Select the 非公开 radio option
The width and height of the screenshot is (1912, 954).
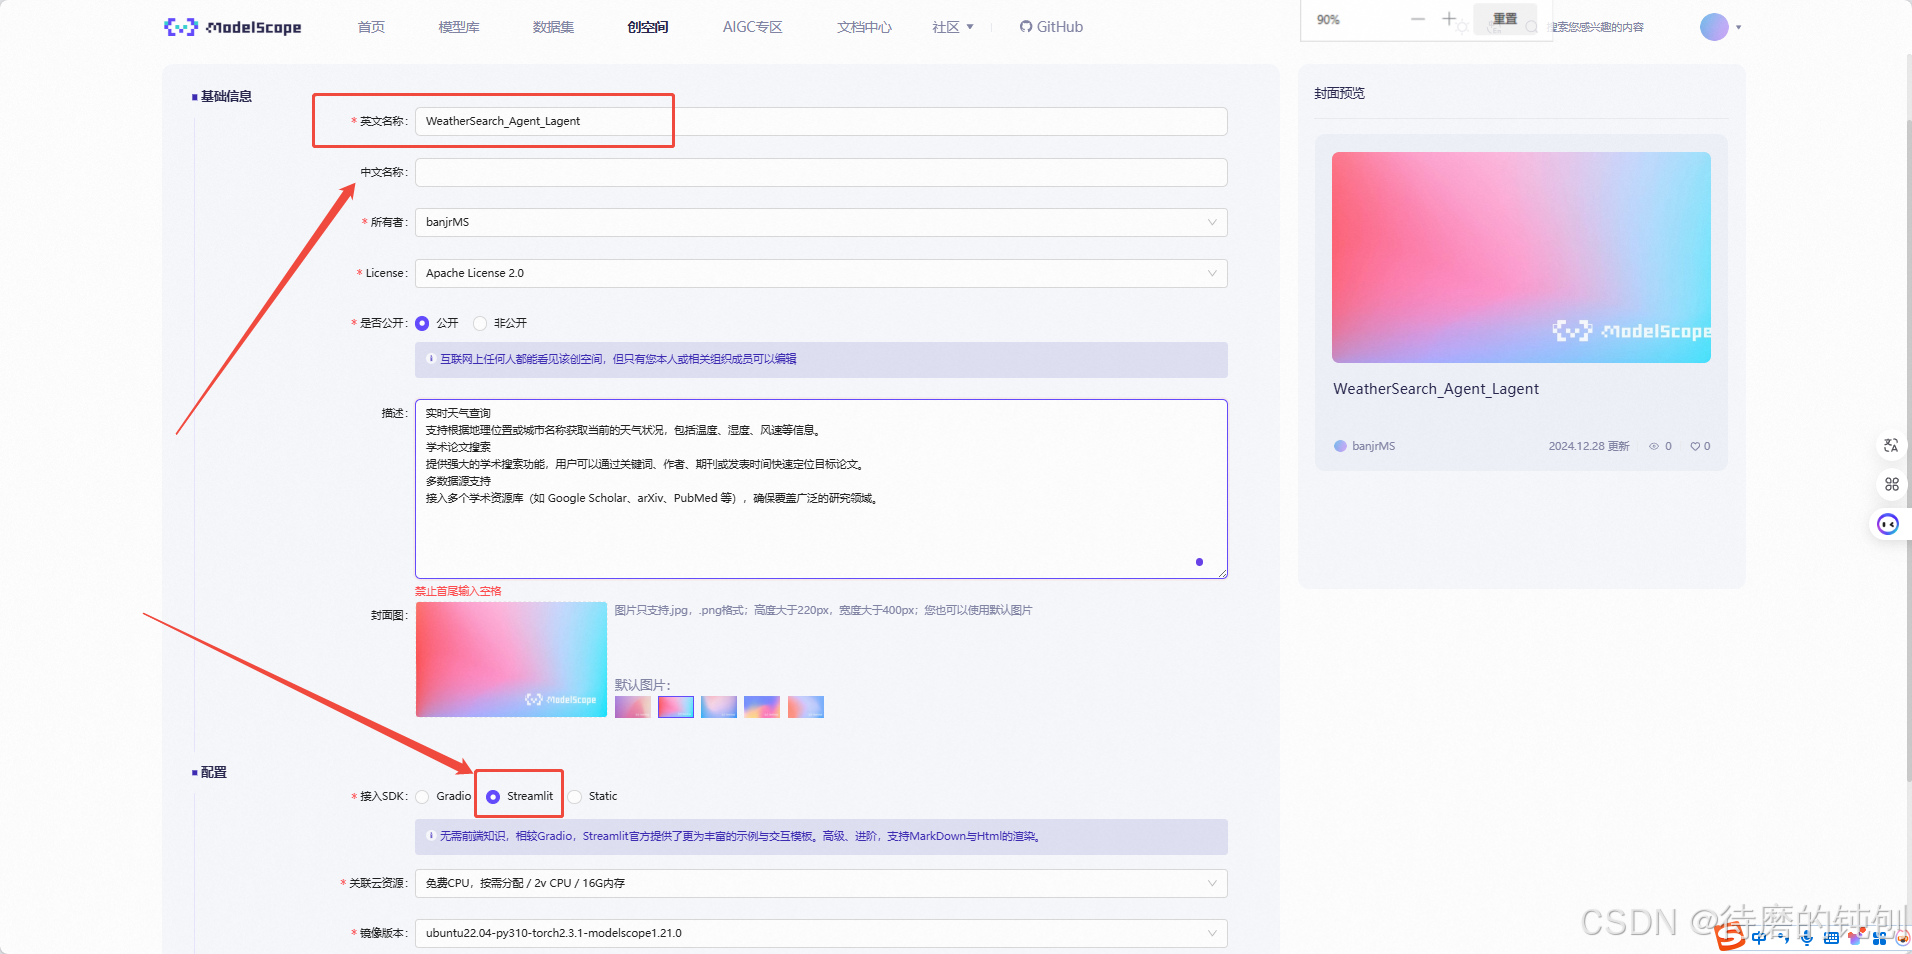click(480, 323)
